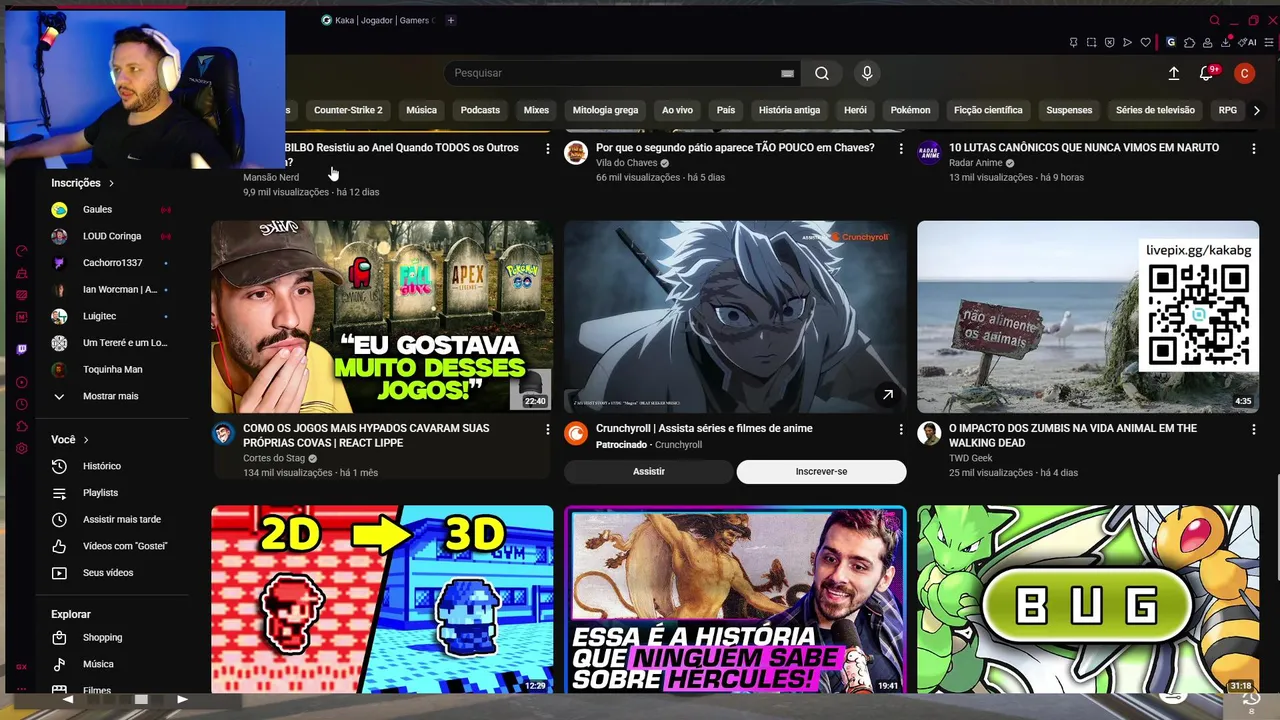Click the browser snapshot capture icon

[x=1091, y=43]
